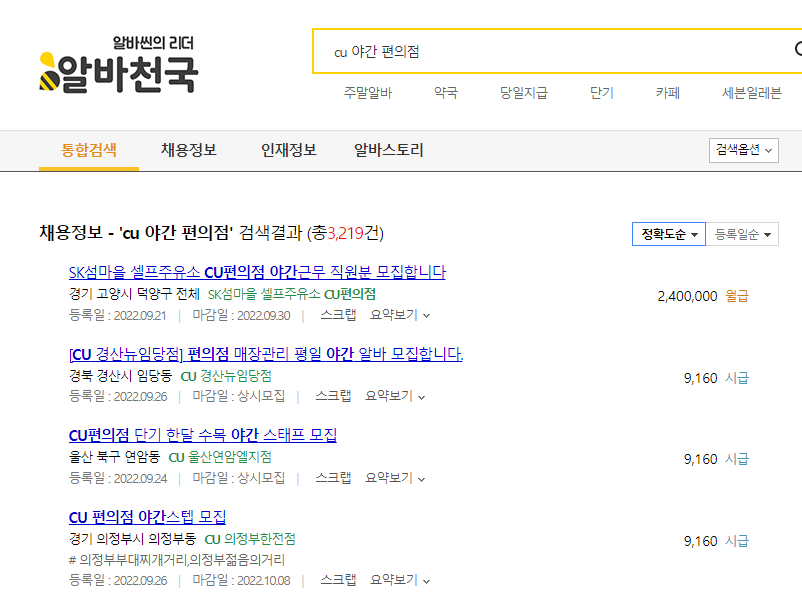Click 스크랩 for 의정부한전점 posting
Image resolution: width=802 pixels, height=594 pixels.
pyautogui.click(x=338, y=580)
